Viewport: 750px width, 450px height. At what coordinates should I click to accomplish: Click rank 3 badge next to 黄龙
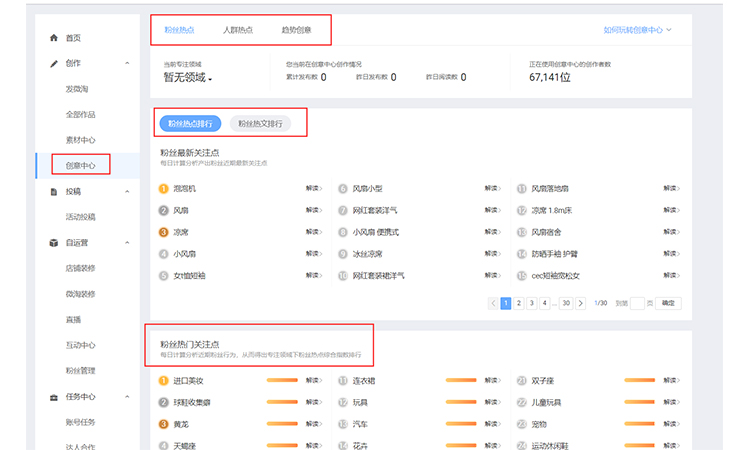click(x=164, y=424)
